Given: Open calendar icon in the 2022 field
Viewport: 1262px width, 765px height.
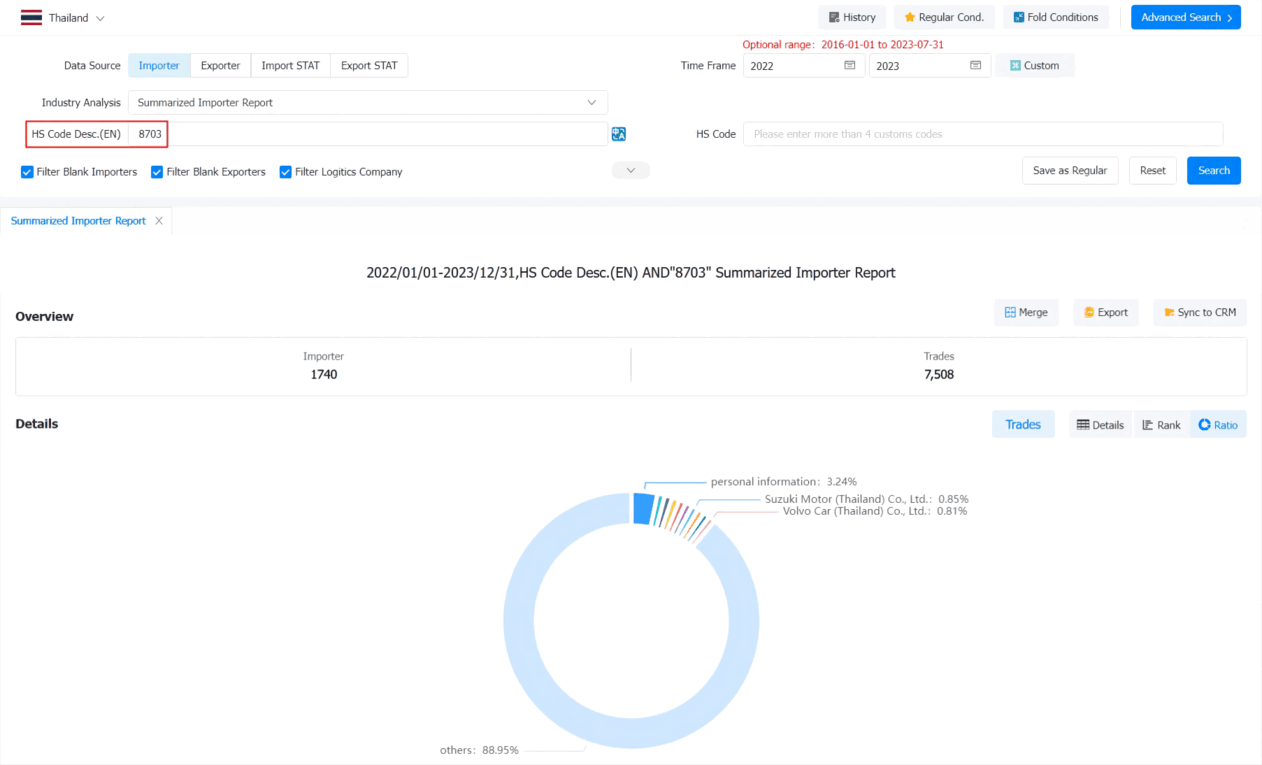Looking at the screenshot, I should (850, 65).
